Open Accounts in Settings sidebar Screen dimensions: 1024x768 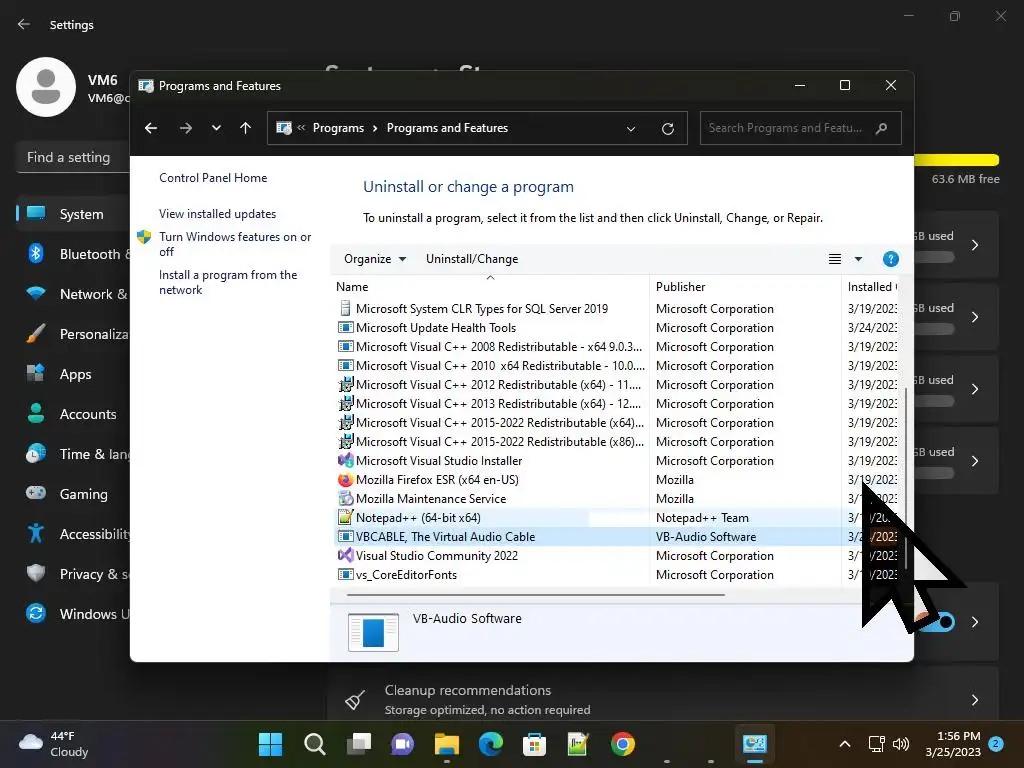[x=73, y=414]
